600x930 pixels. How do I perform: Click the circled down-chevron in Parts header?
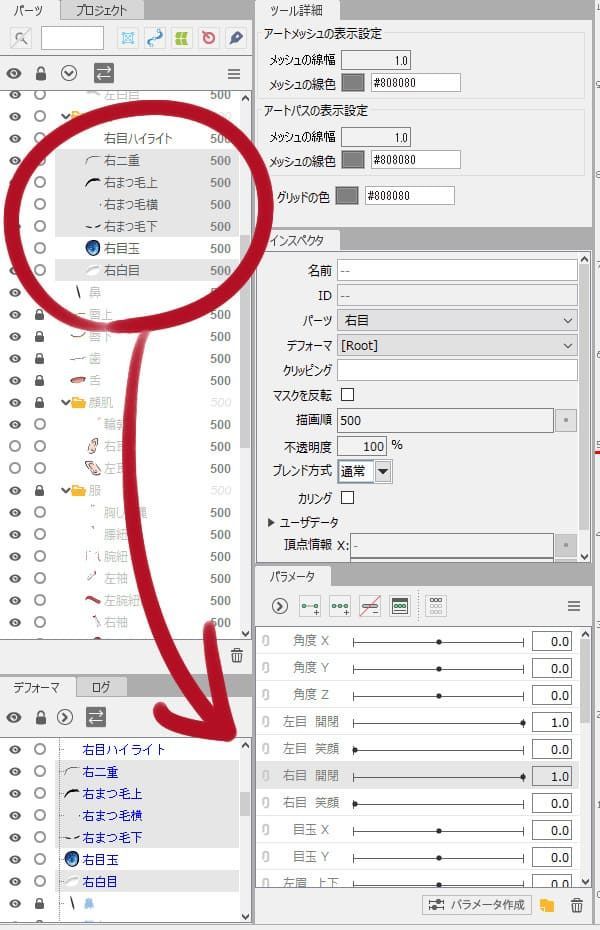click(69, 74)
